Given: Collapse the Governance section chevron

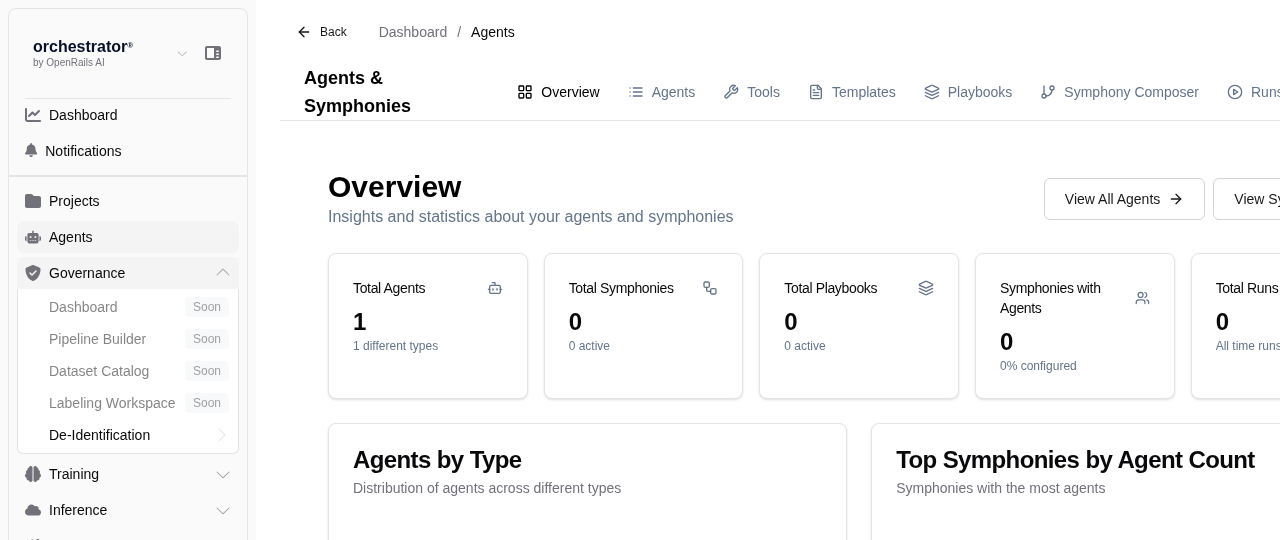Looking at the screenshot, I should coord(223,273).
